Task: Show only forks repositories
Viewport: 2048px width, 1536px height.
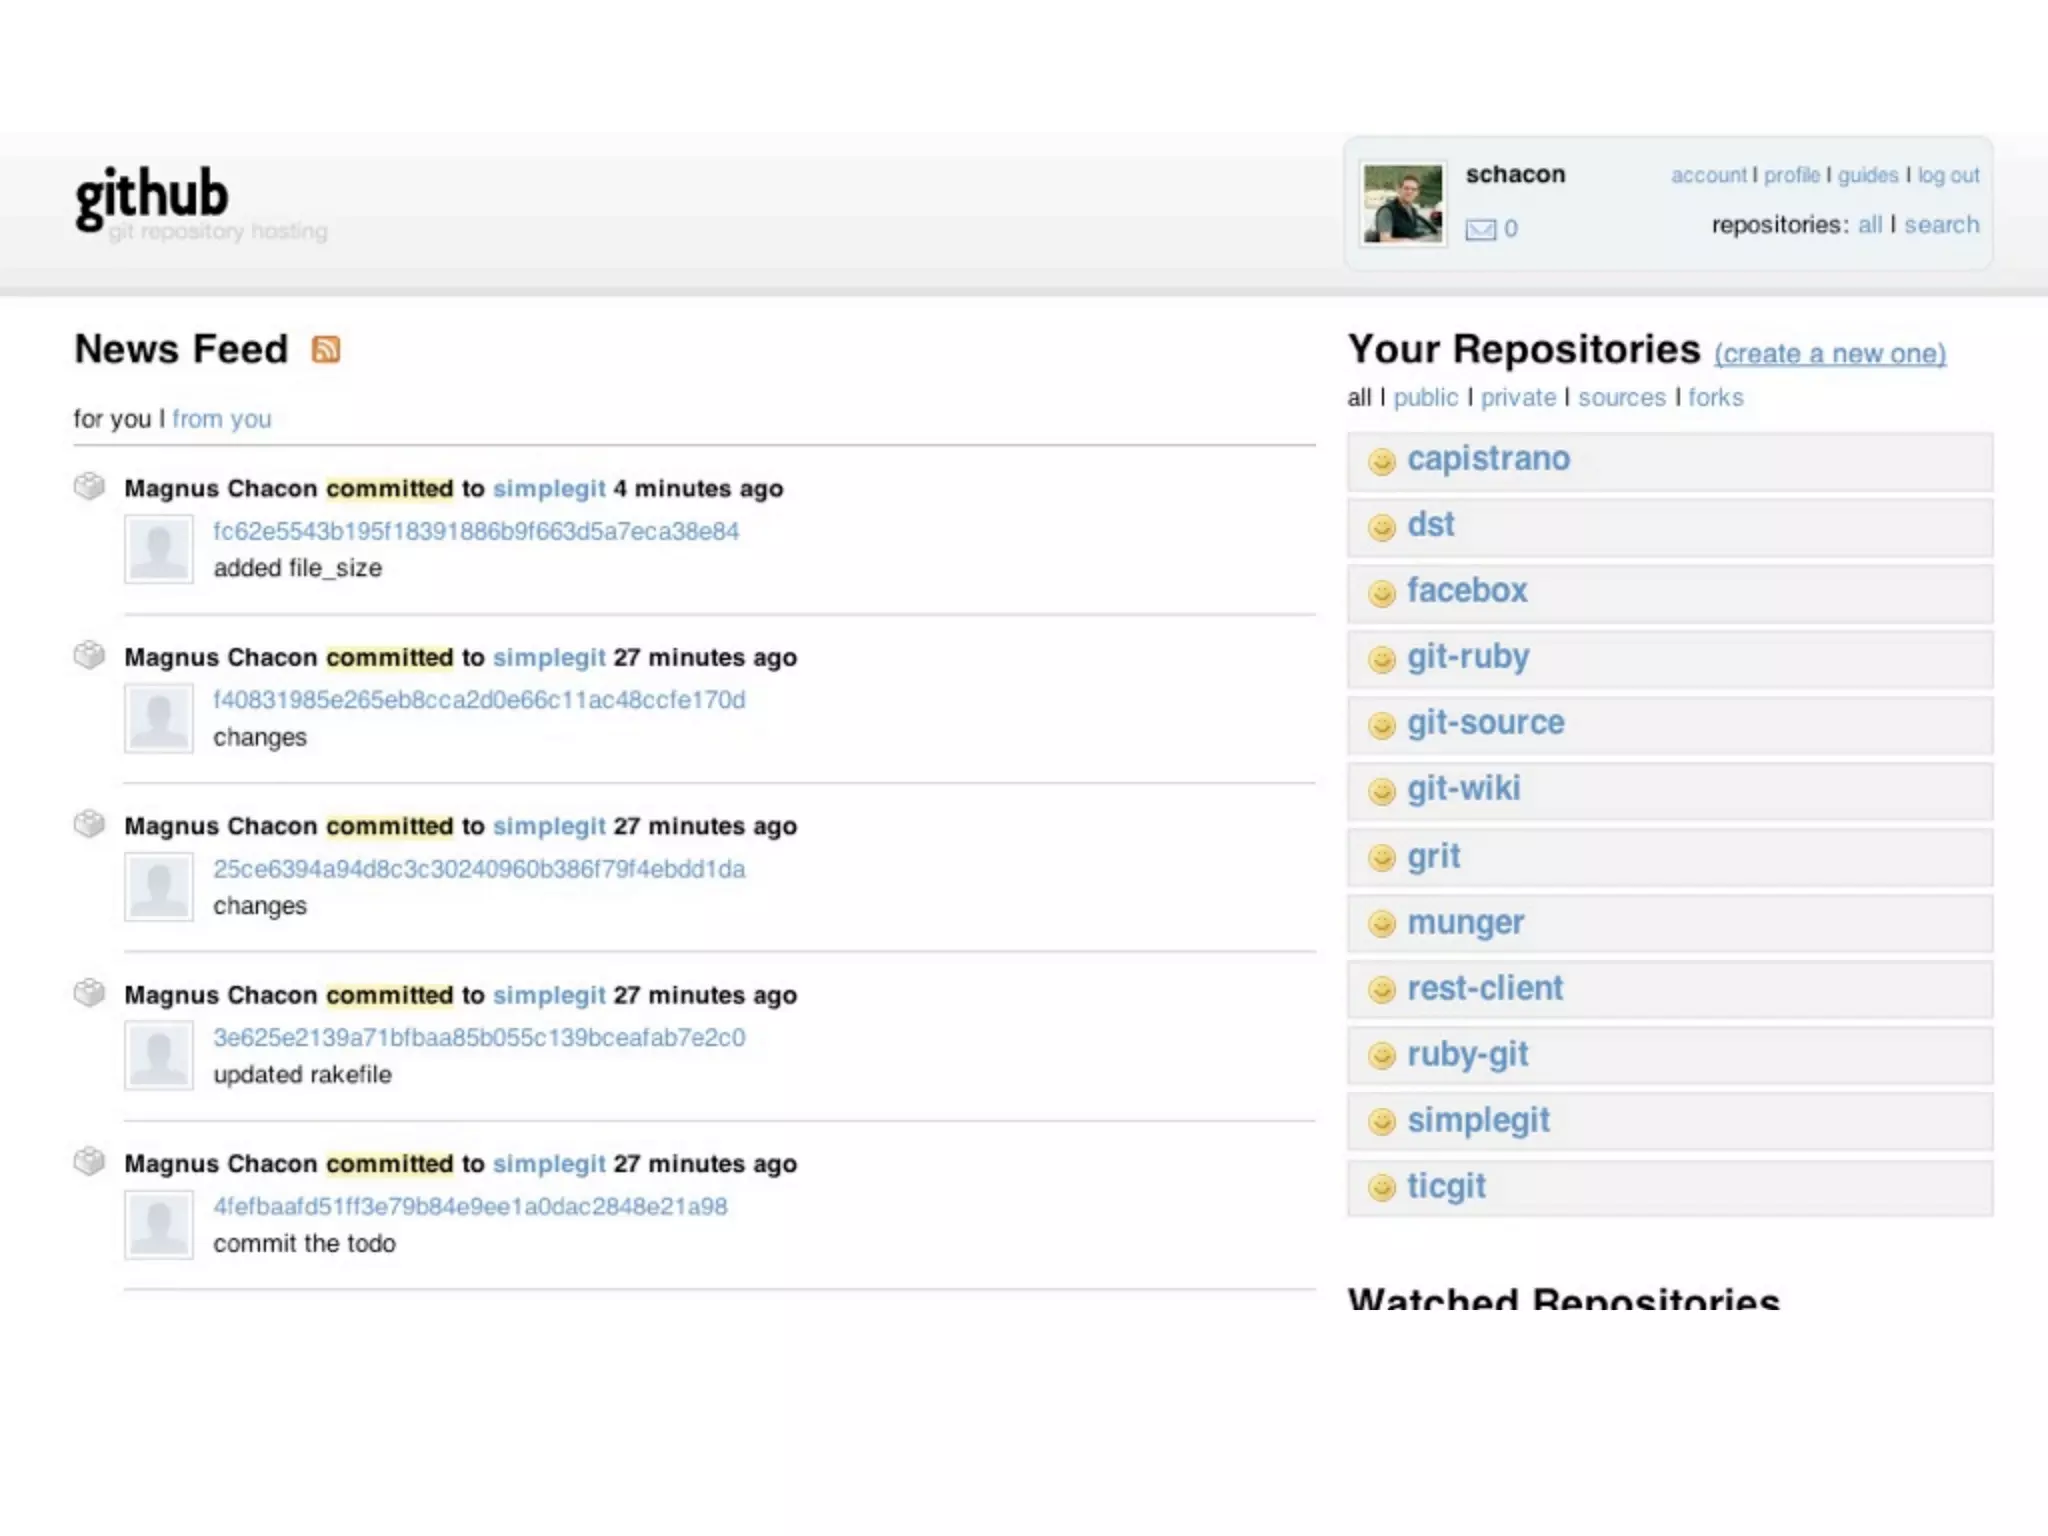Action: tap(1715, 398)
